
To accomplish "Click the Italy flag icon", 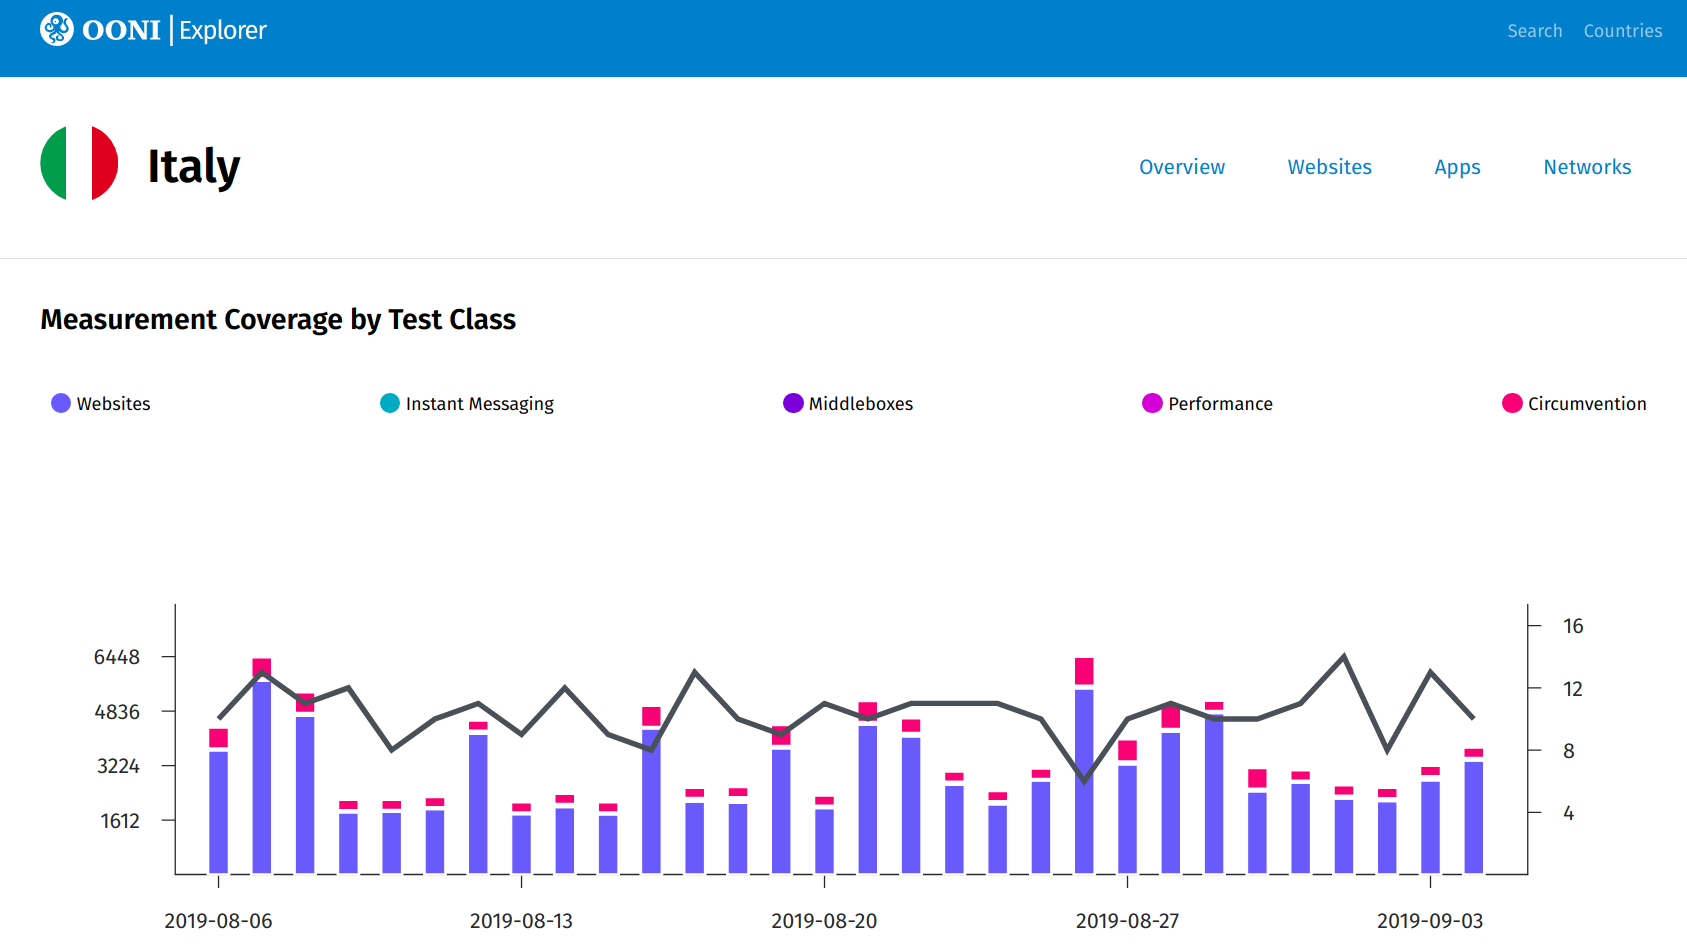I will click(79, 164).
